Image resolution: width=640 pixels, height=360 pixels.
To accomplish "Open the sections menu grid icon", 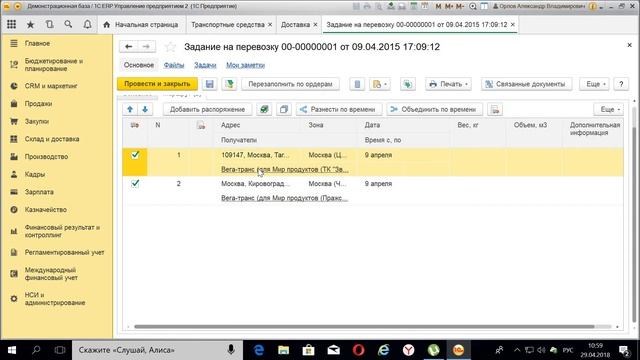I will click(x=11, y=24).
